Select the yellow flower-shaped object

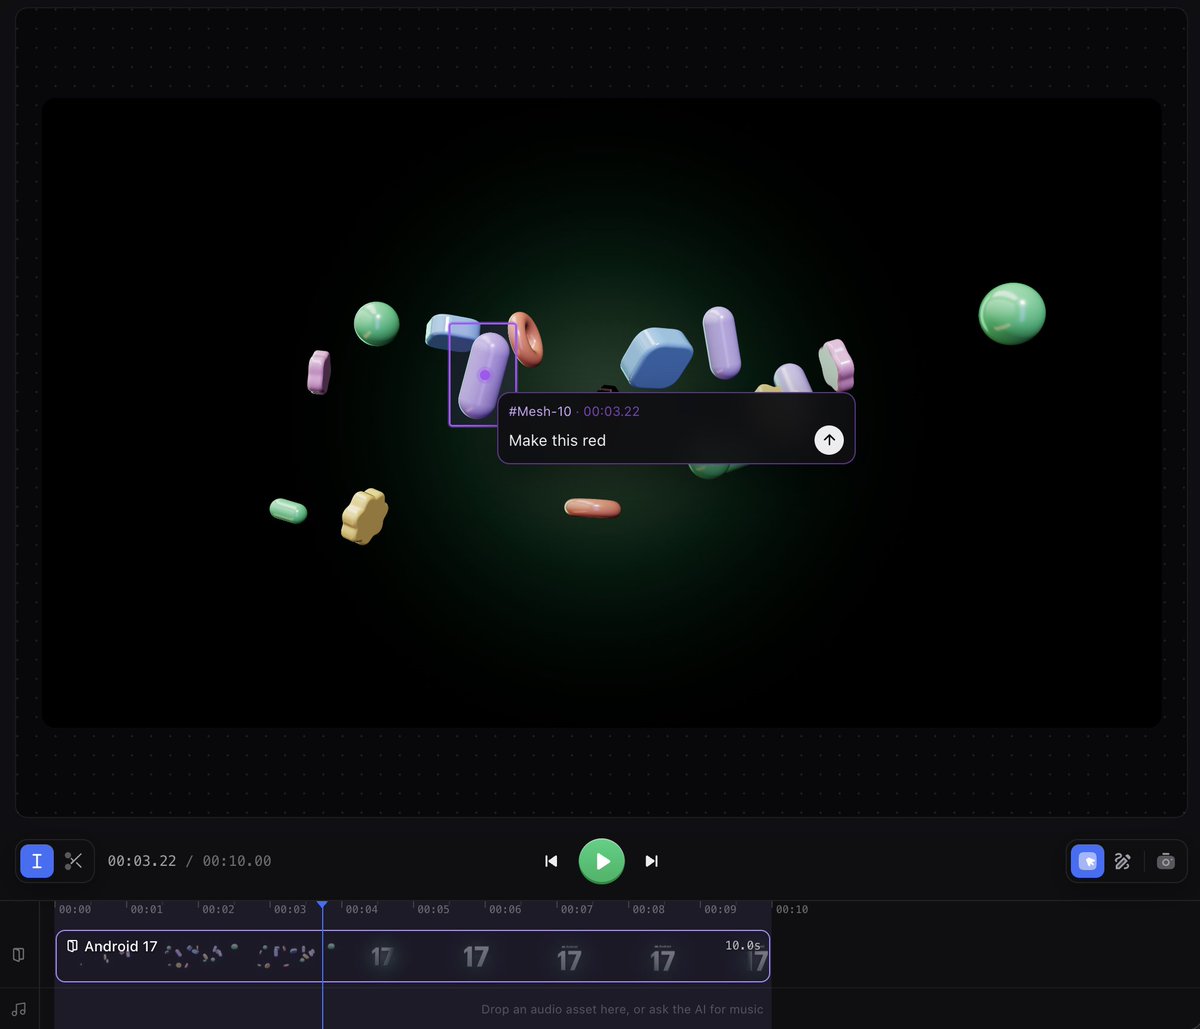pos(364,516)
